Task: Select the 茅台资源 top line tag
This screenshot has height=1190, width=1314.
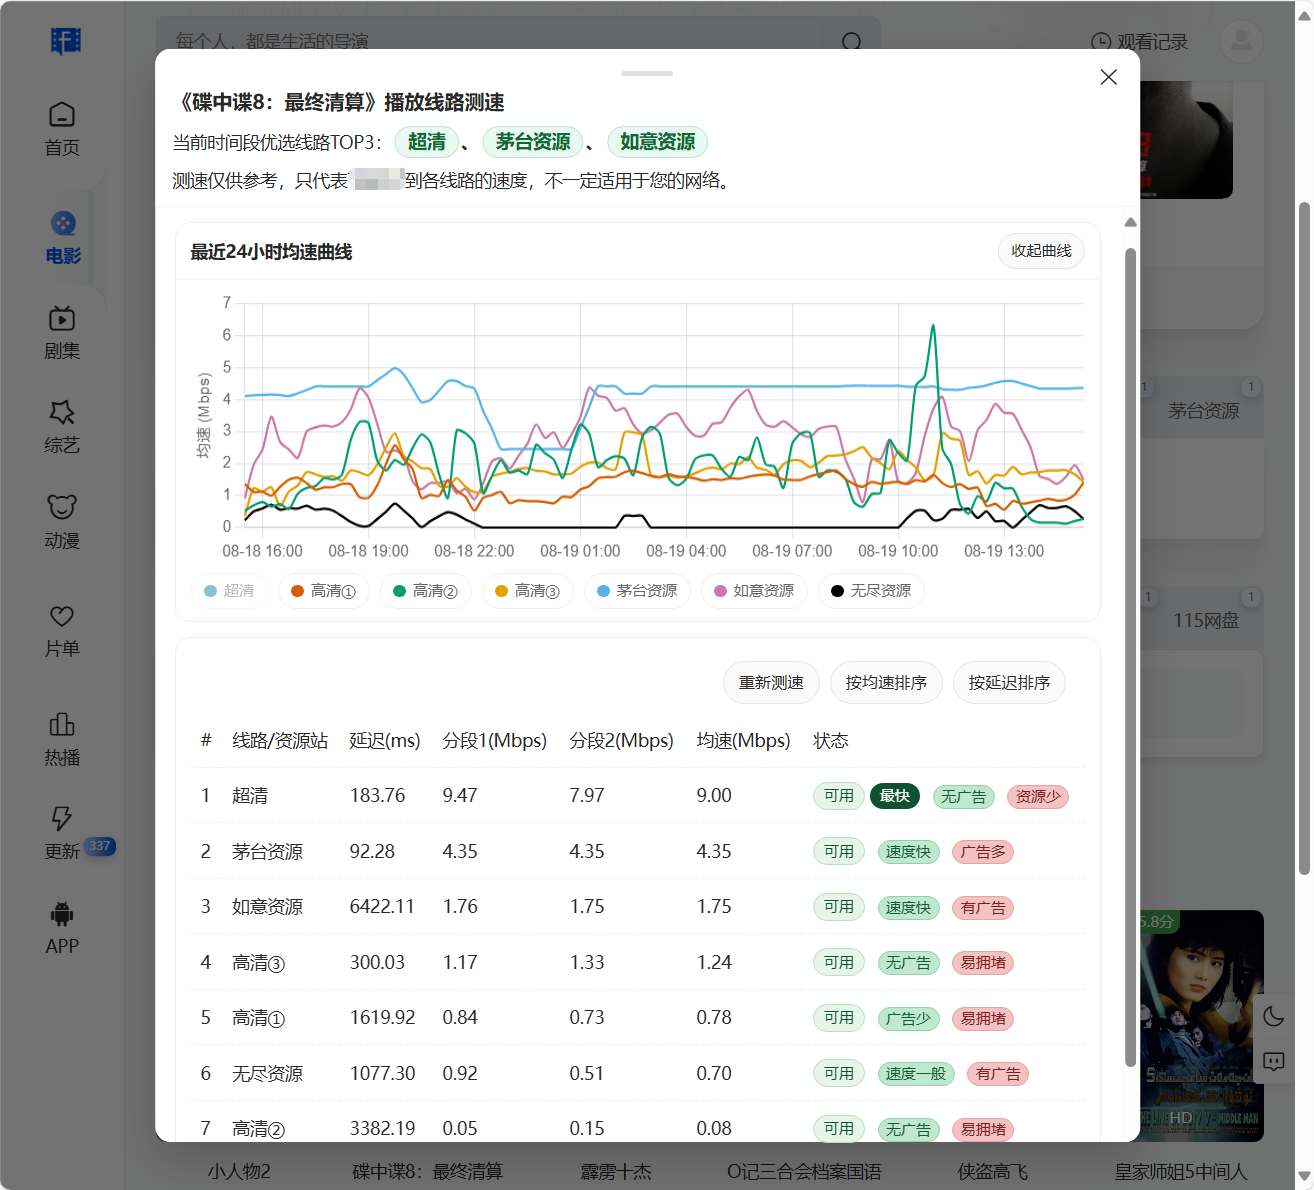Action: (x=533, y=142)
